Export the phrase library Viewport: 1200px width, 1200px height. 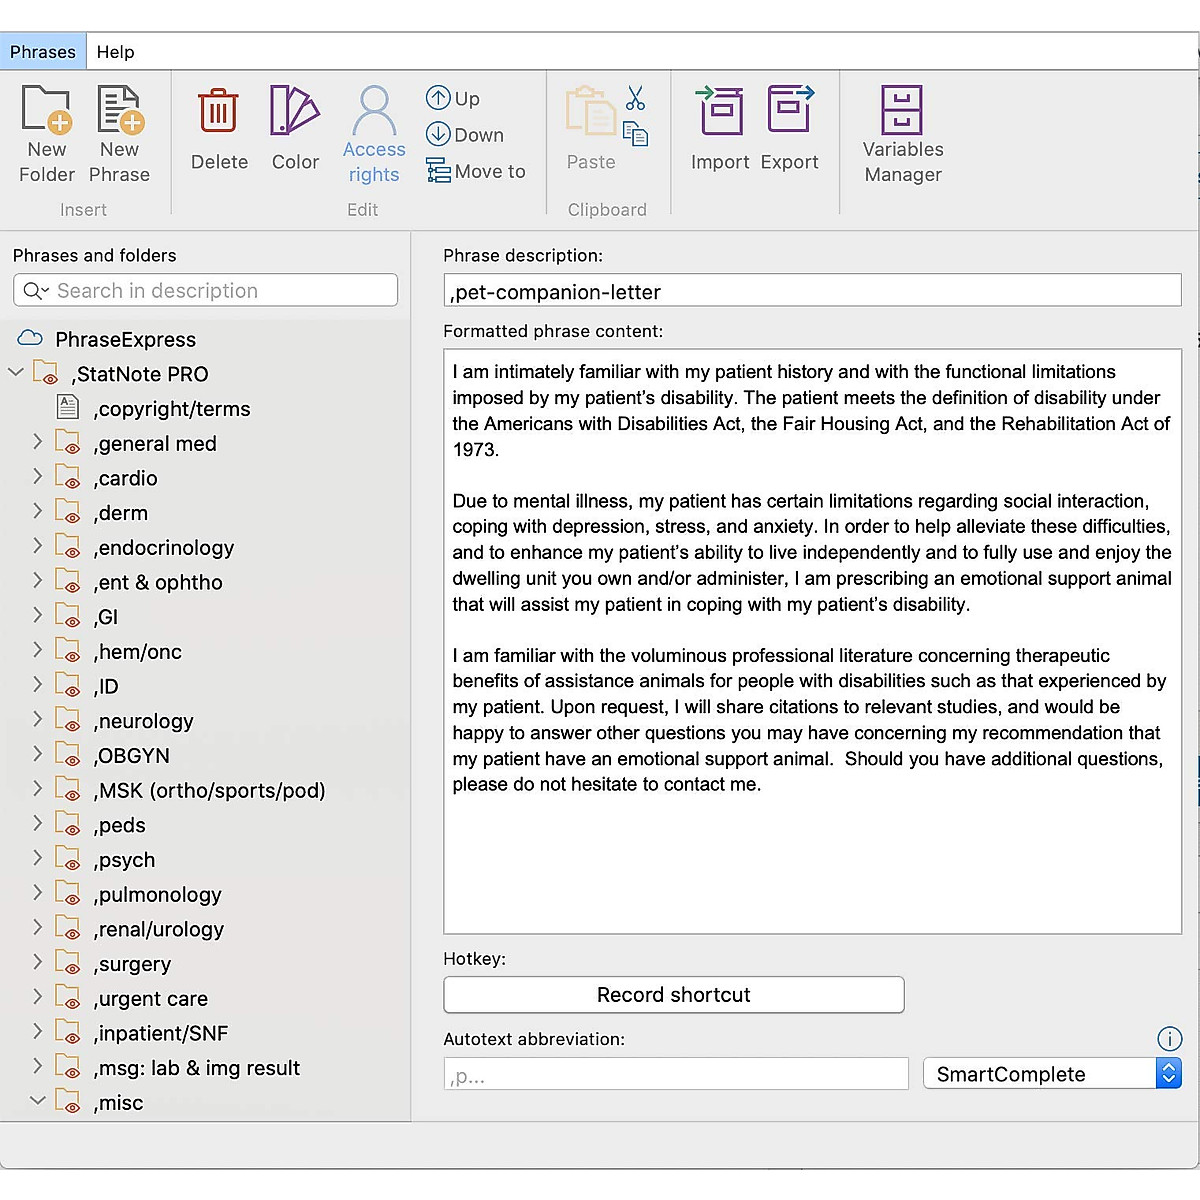click(790, 132)
